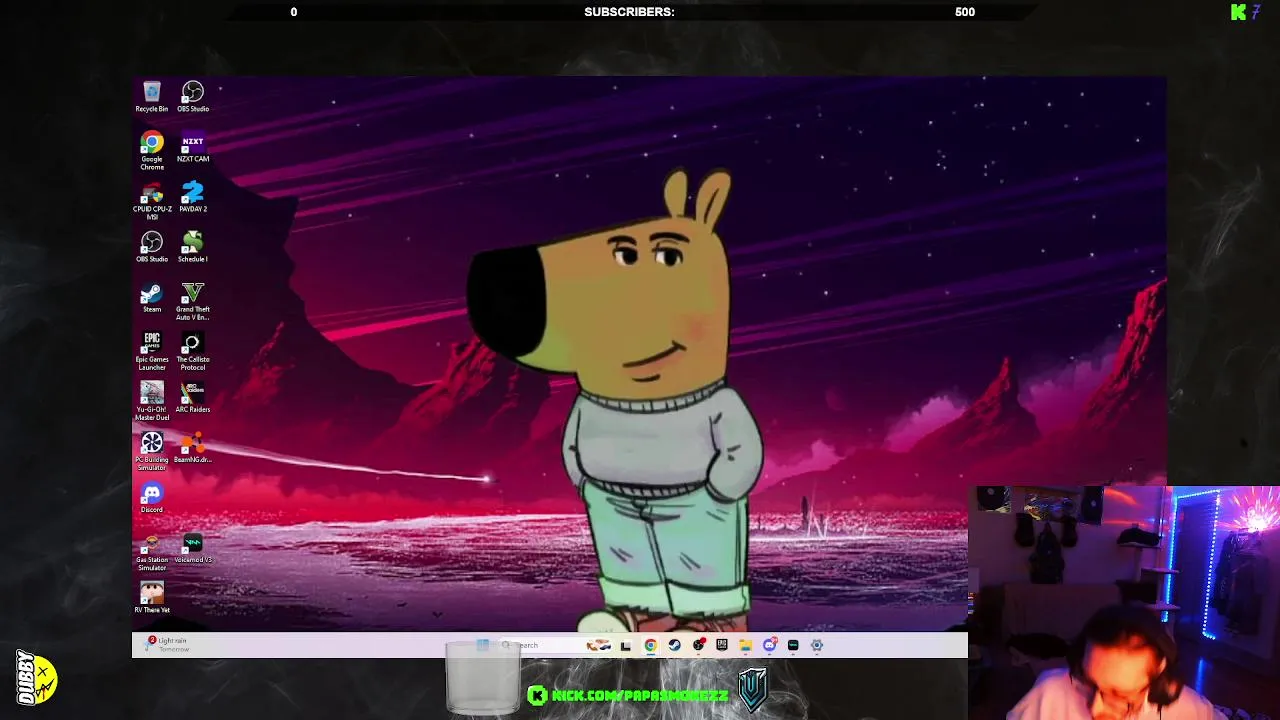Select OBS Studio shortcut beside Schedule I

click(152, 248)
